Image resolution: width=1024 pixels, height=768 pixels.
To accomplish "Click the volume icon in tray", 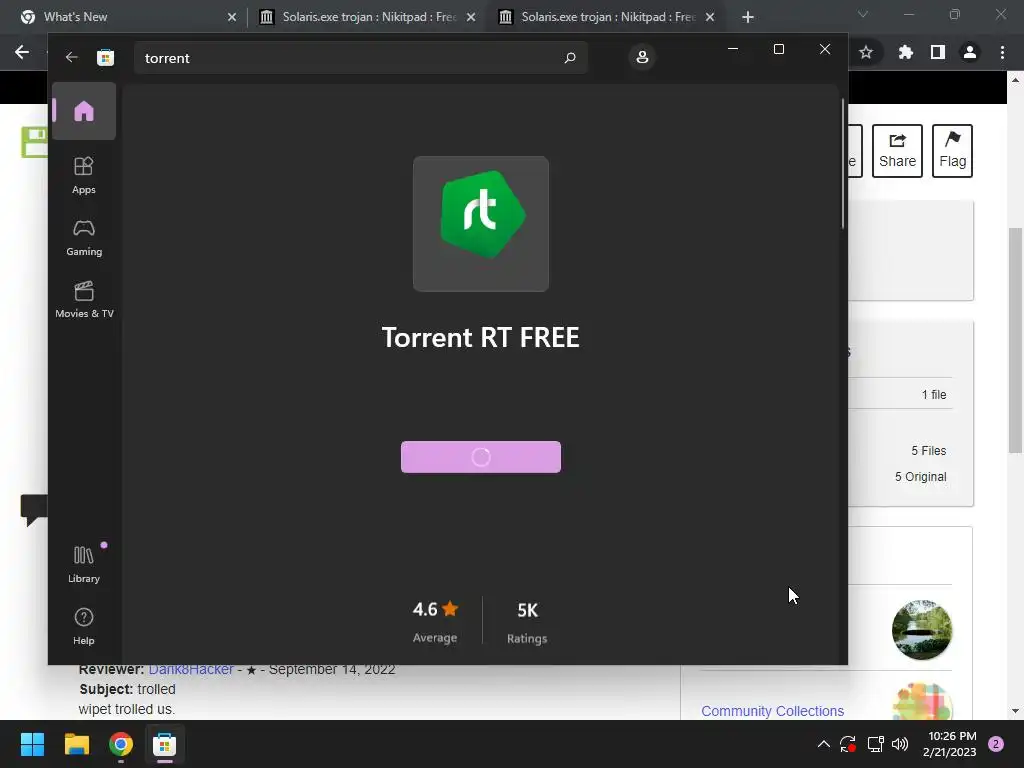I will tap(900, 744).
